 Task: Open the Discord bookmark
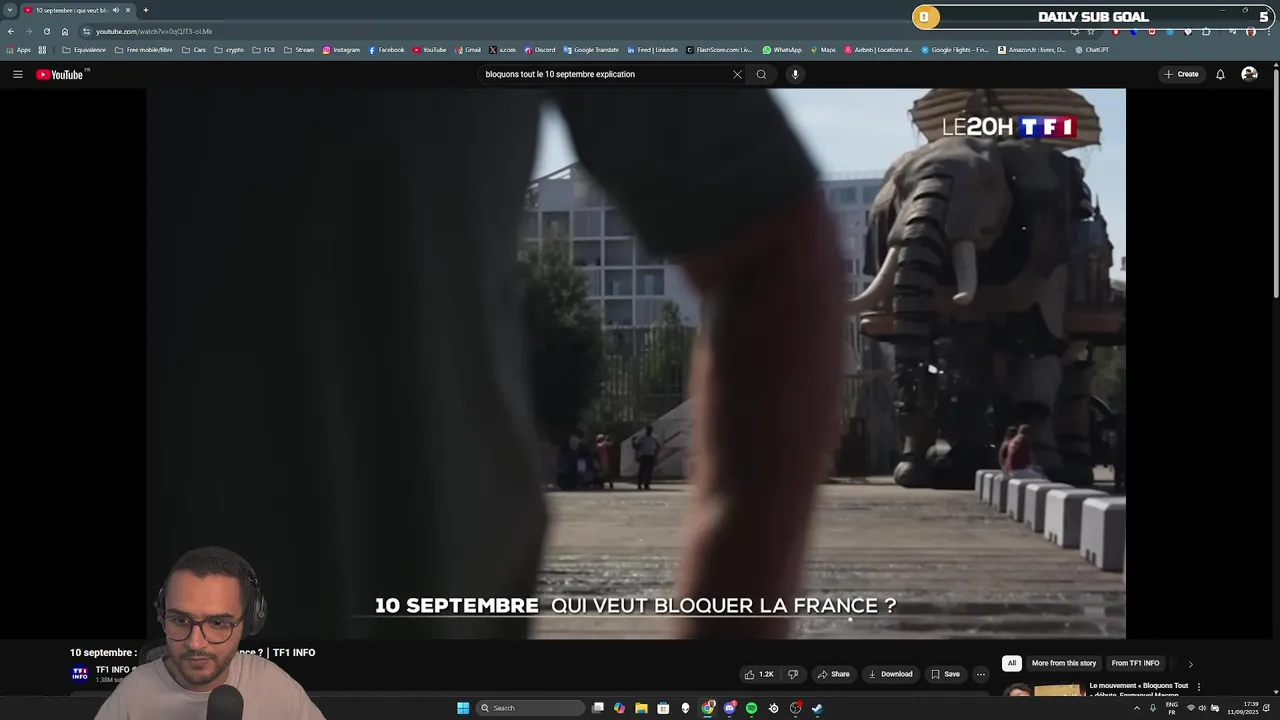[x=540, y=50]
